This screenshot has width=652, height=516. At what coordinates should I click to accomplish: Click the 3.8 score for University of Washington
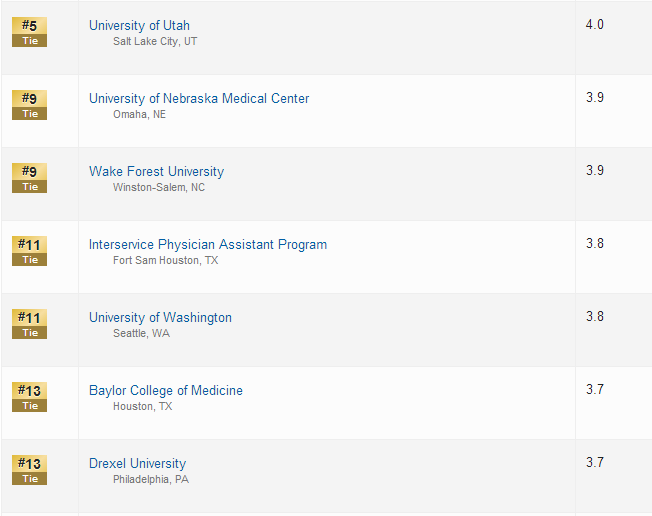click(595, 316)
